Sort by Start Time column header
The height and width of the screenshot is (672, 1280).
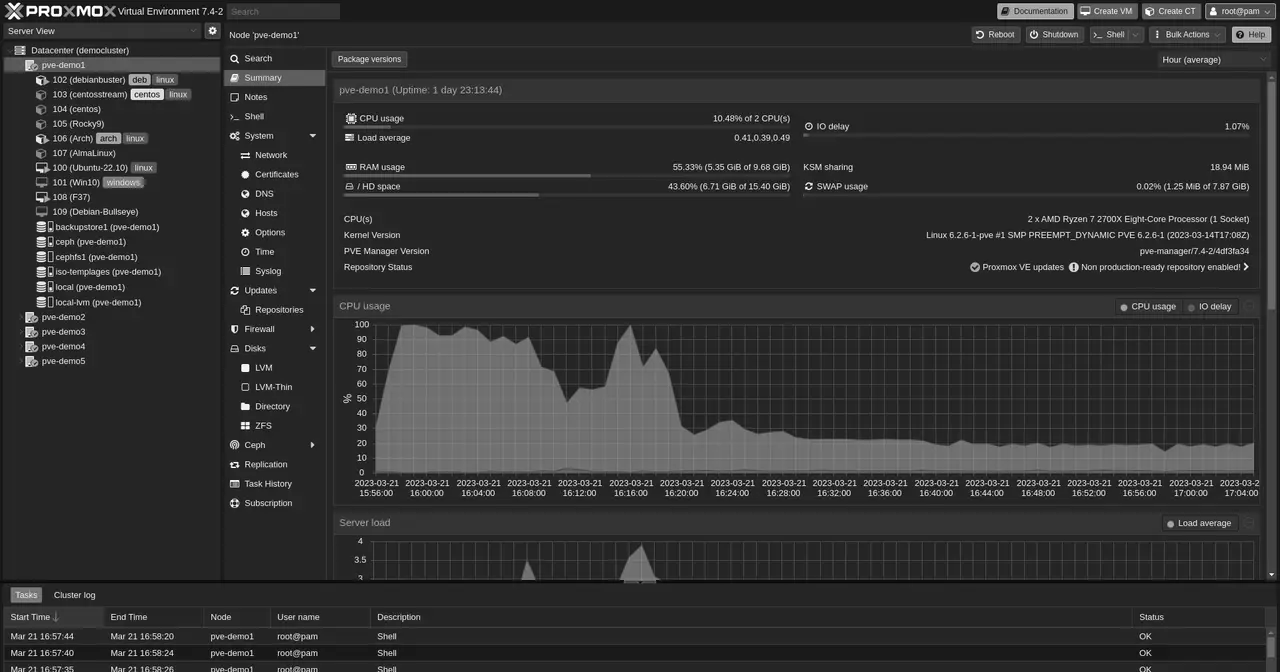click(x=52, y=617)
